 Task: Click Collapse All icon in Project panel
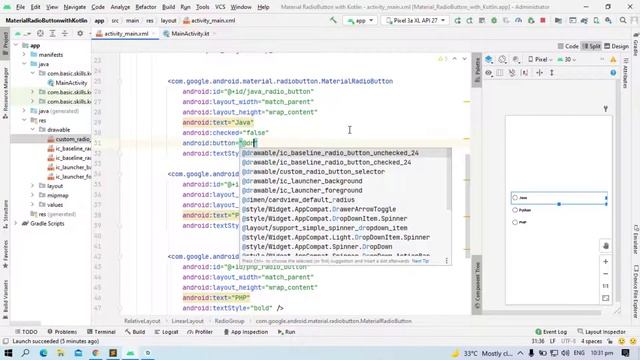tap(64, 33)
